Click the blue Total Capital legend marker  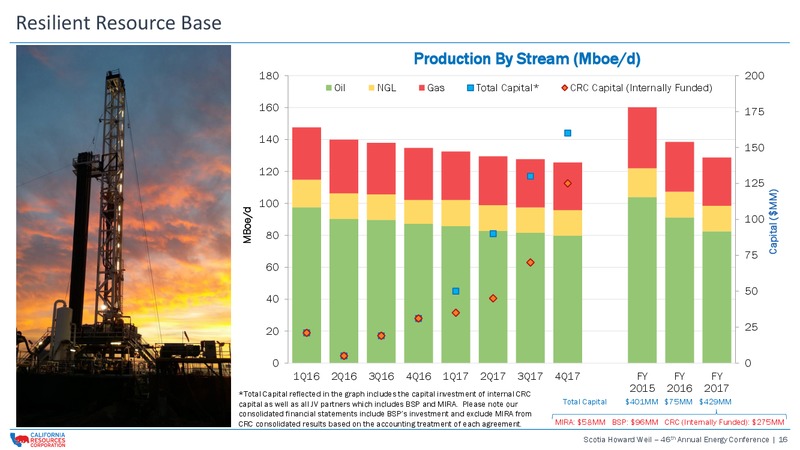pyautogui.click(x=470, y=88)
